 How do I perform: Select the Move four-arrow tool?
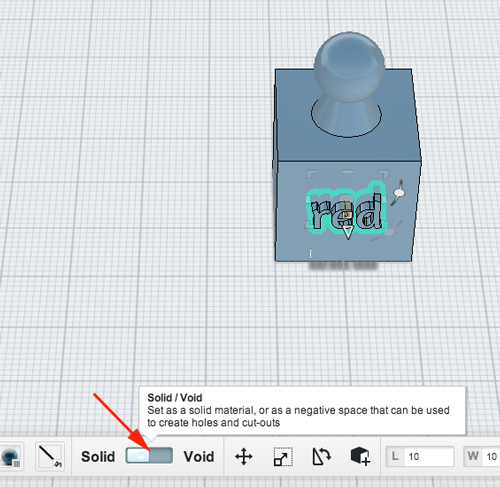pos(244,456)
